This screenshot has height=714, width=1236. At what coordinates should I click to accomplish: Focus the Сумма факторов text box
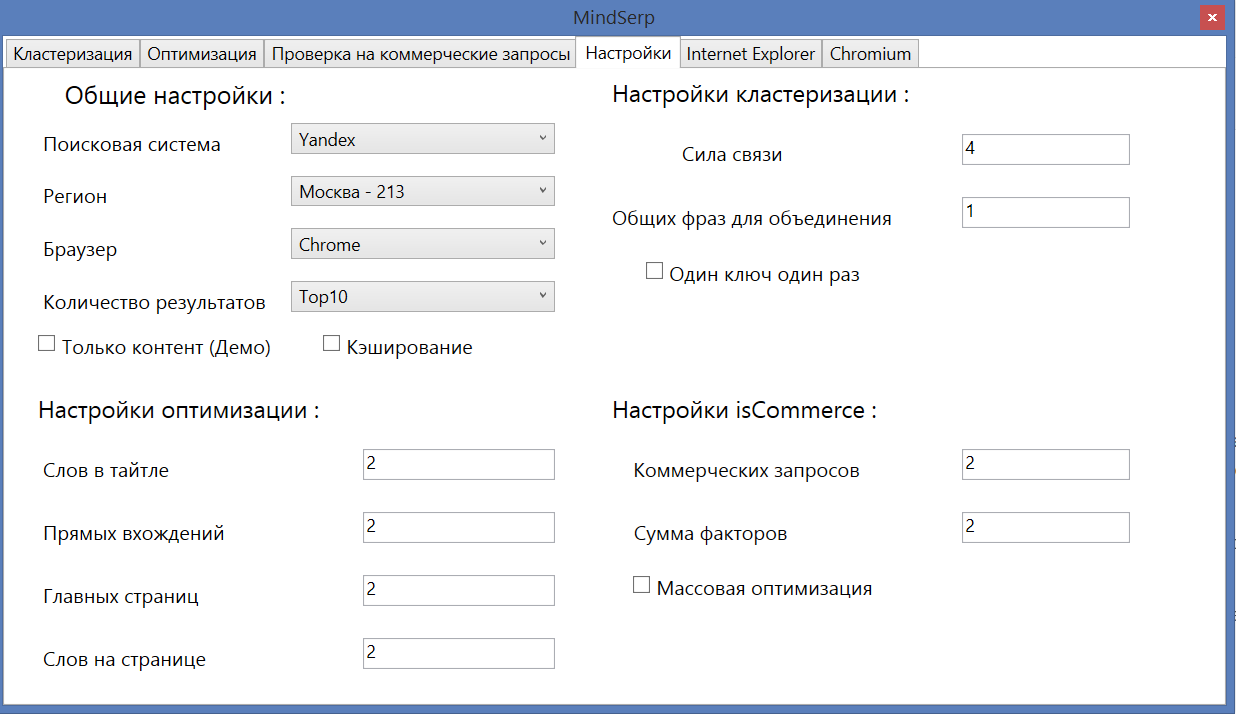1045,528
